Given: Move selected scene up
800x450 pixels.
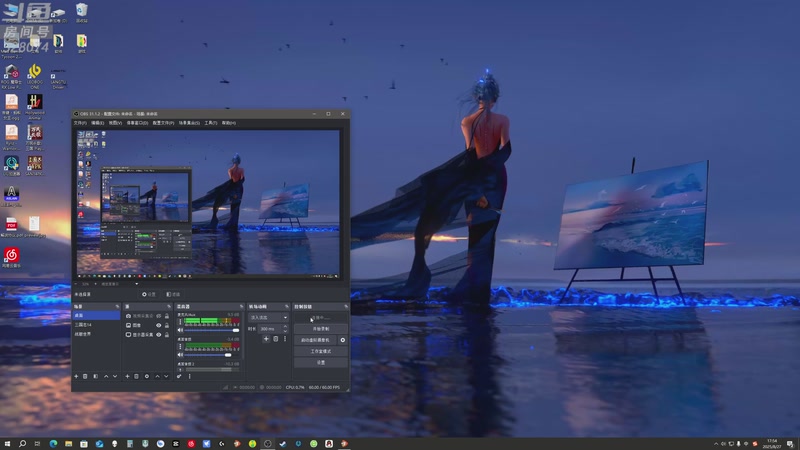Looking at the screenshot, I should 106,377.
